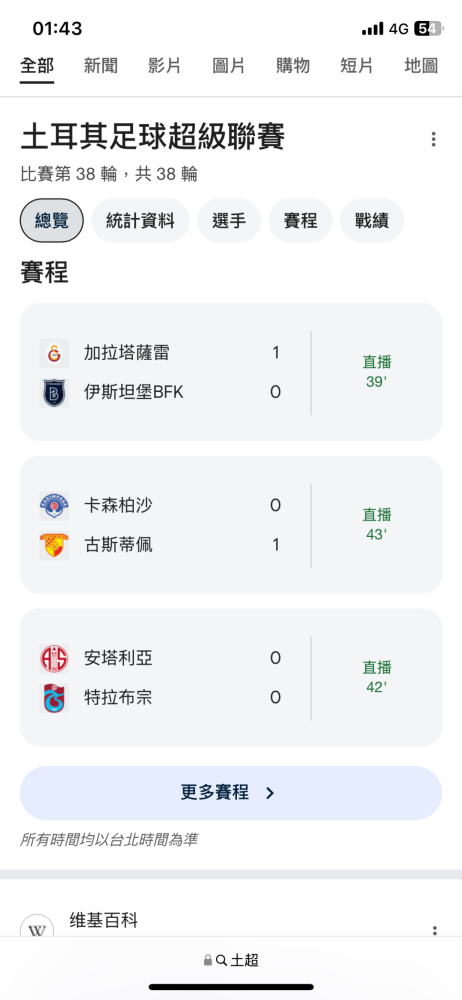Image resolution: width=462 pixels, height=1000 pixels.
Task: Switch to the 影片 search tab
Action: tap(165, 66)
